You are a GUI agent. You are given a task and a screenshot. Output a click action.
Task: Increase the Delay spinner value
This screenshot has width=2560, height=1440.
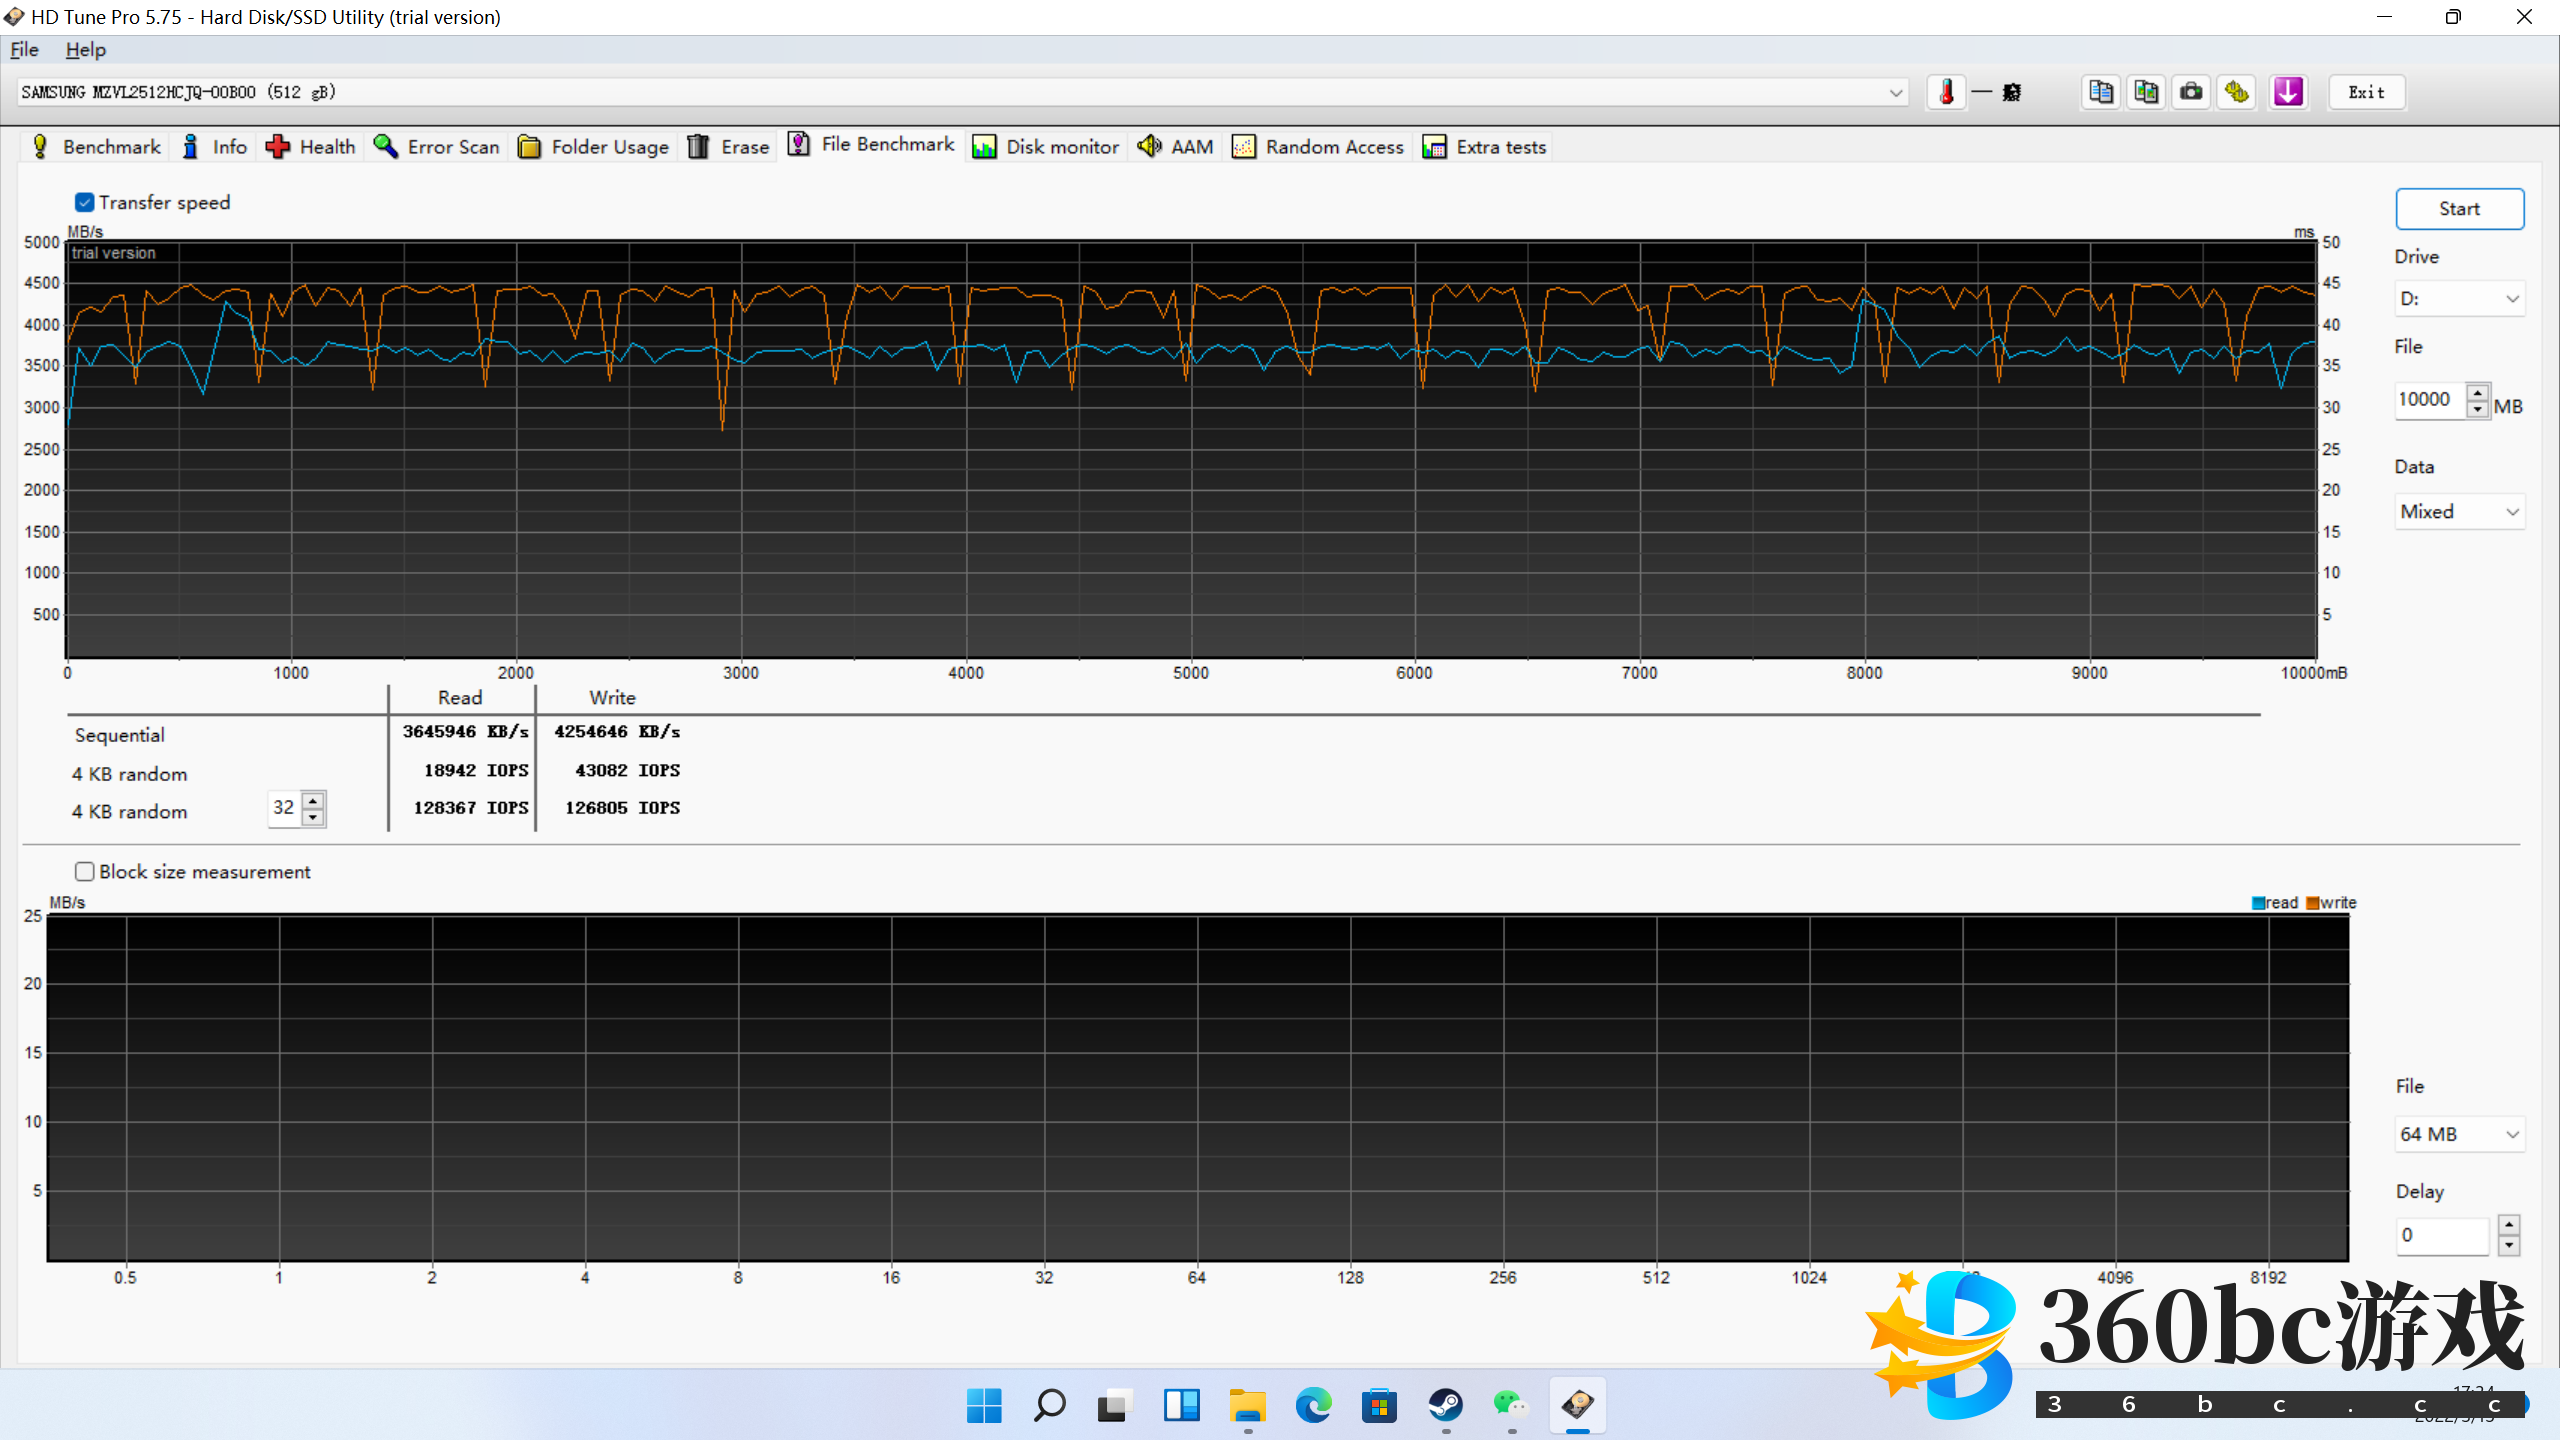[x=2508, y=1225]
